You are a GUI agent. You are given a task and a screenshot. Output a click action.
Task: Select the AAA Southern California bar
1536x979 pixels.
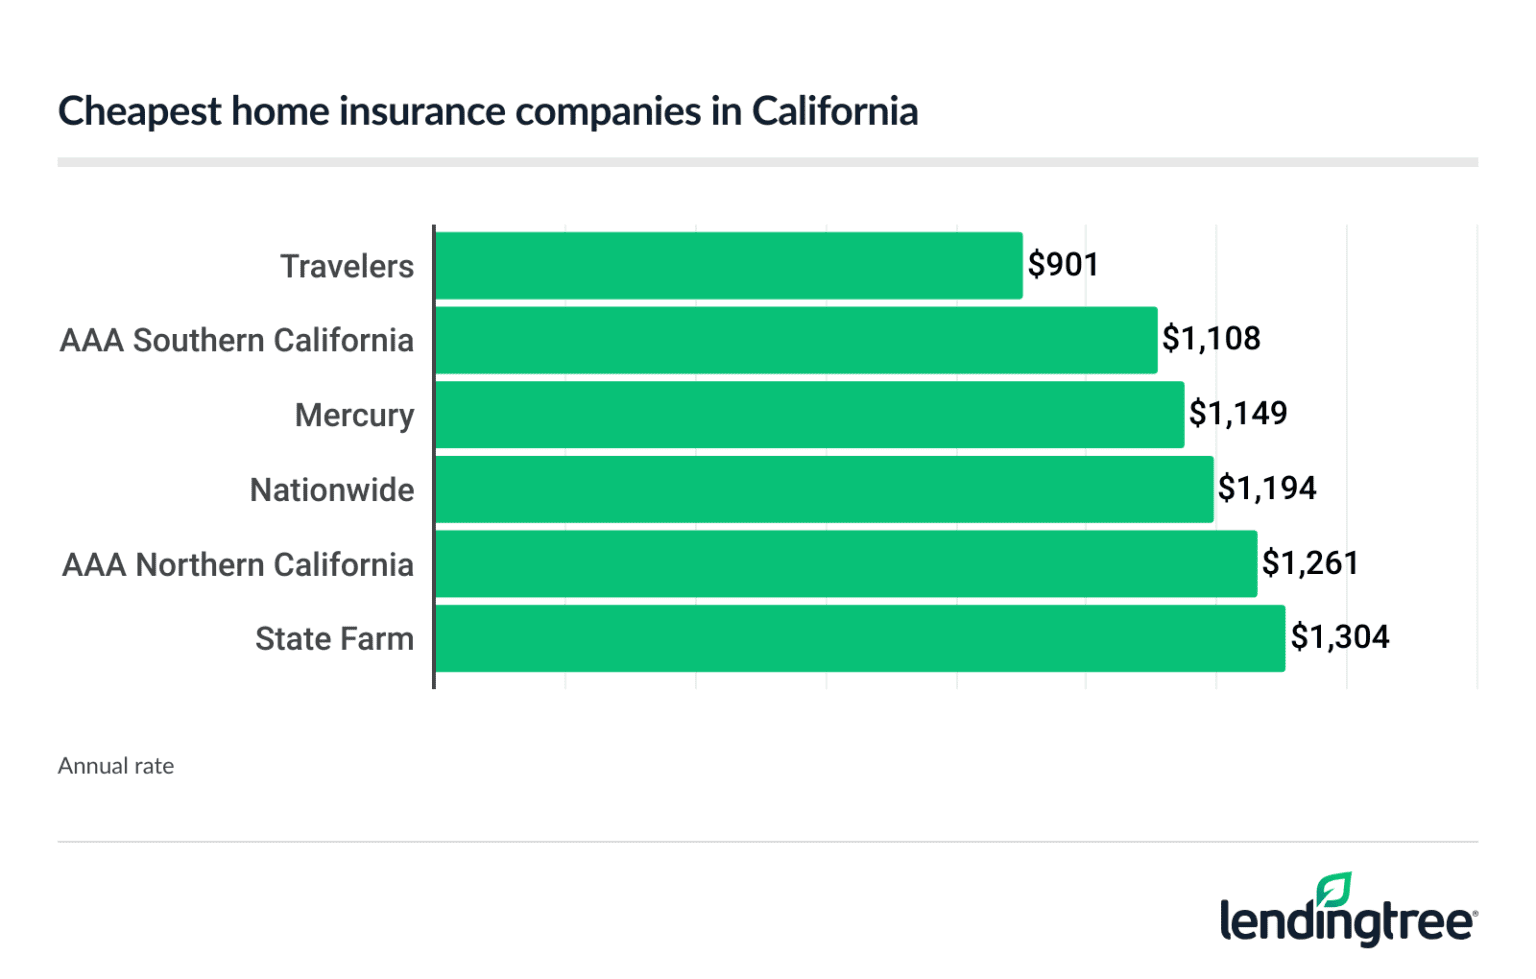tap(796, 340)
